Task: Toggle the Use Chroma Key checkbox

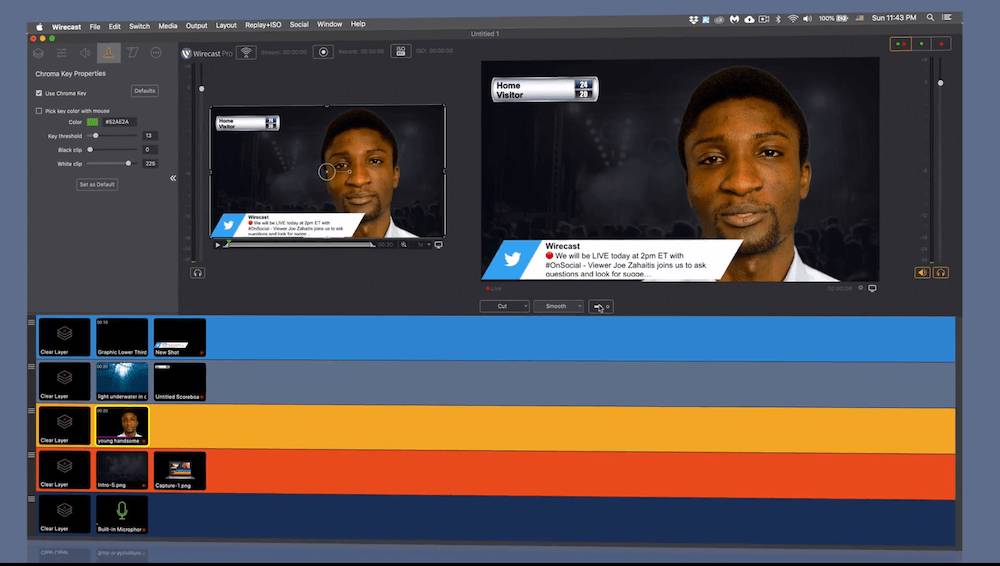Action: (39, 93)
